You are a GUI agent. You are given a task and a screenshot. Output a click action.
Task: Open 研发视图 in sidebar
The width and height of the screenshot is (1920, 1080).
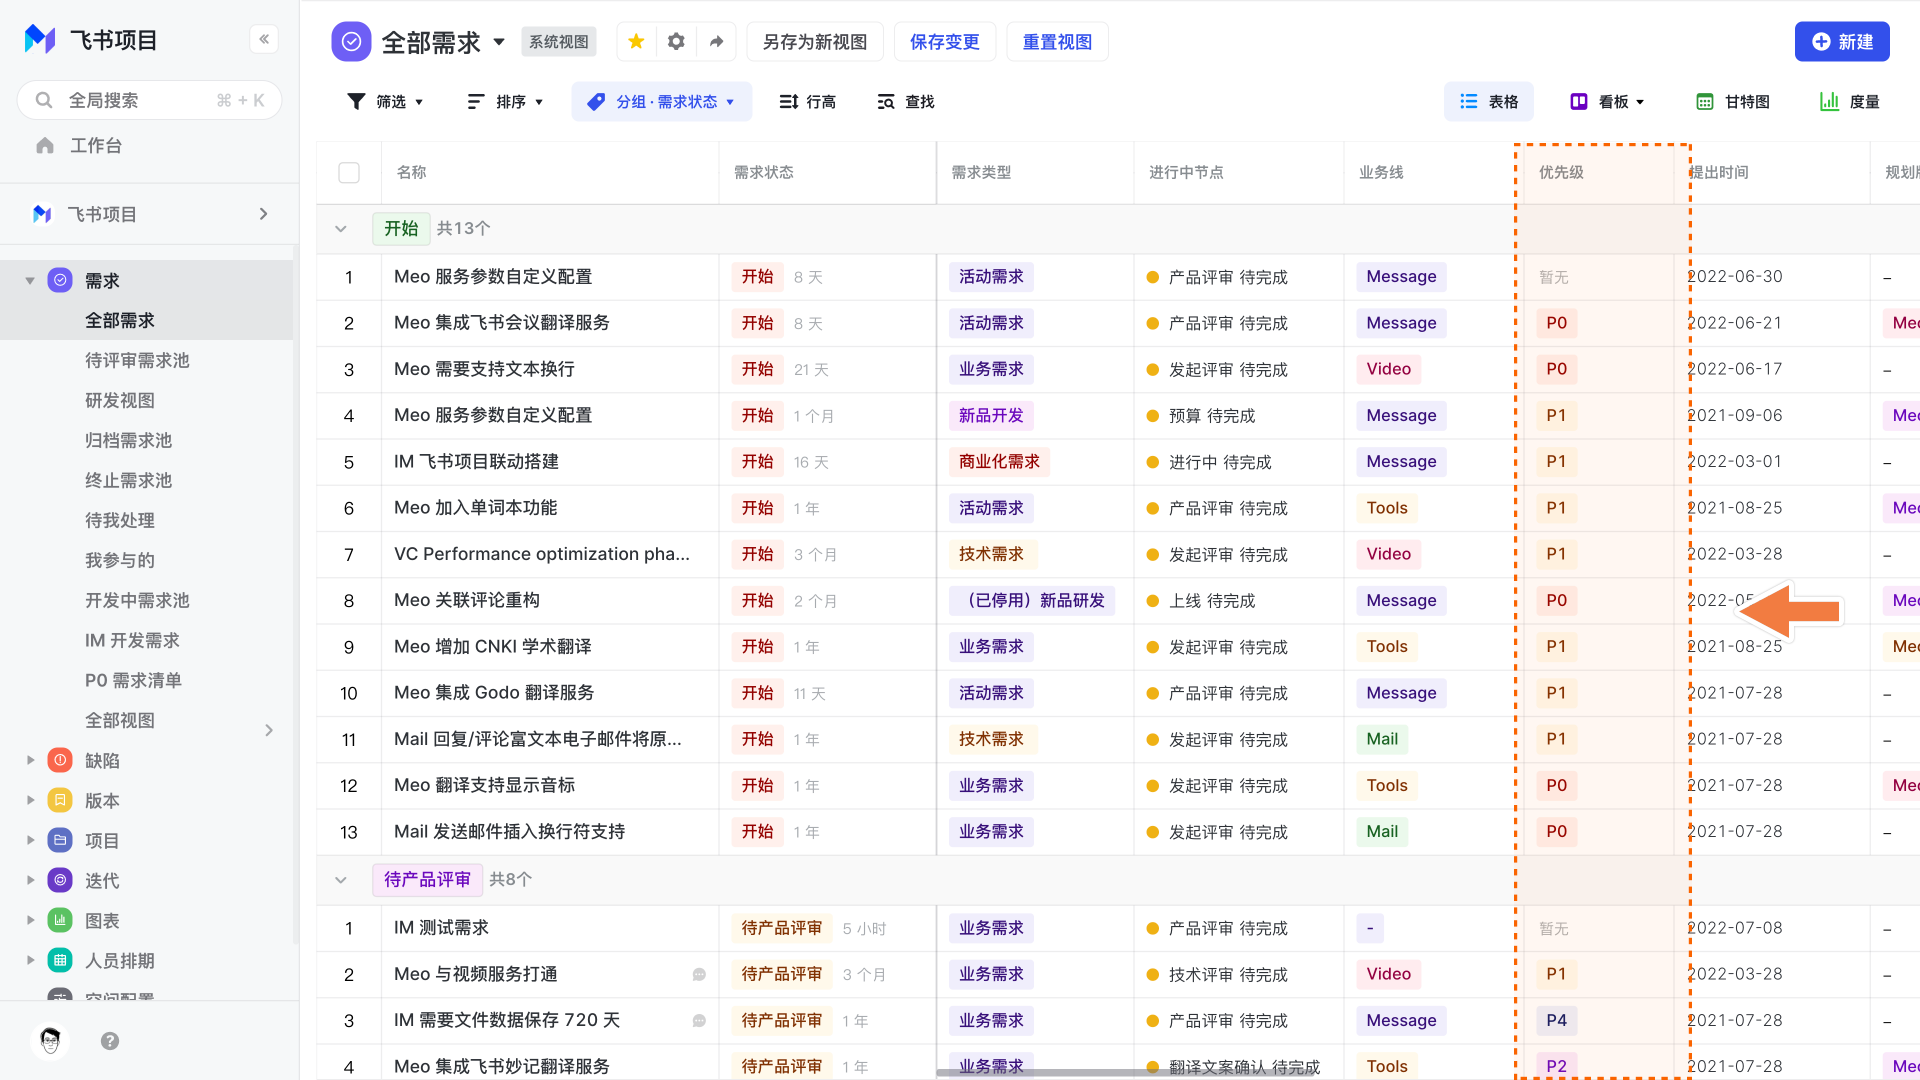tap(120, 401)
